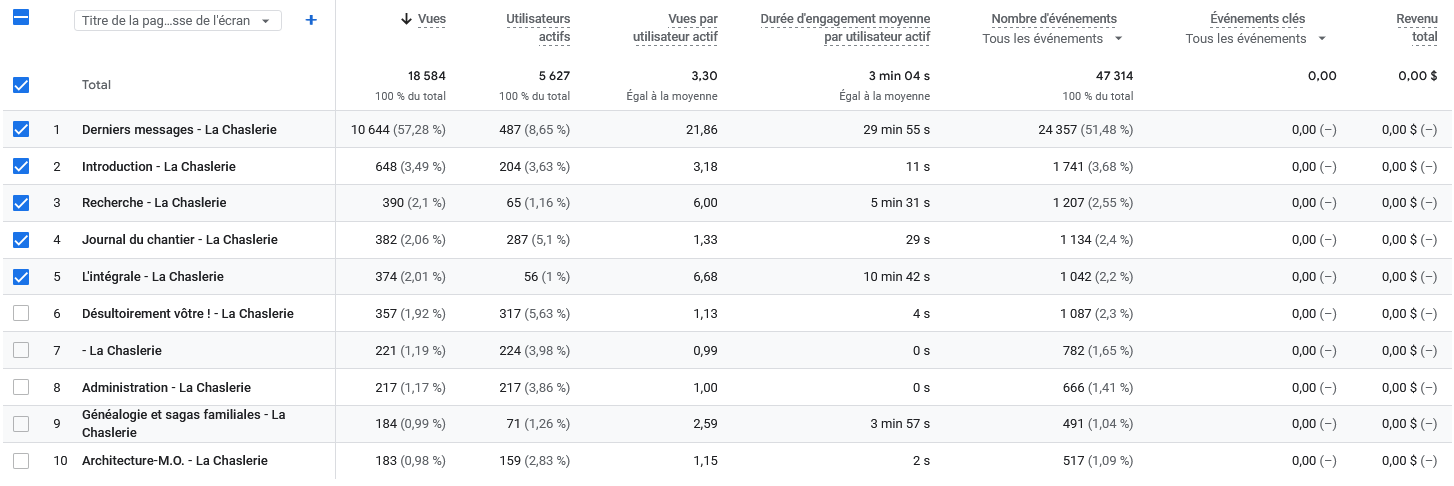Select the Introduction - La Chaslerie row title

coord(159,166)
